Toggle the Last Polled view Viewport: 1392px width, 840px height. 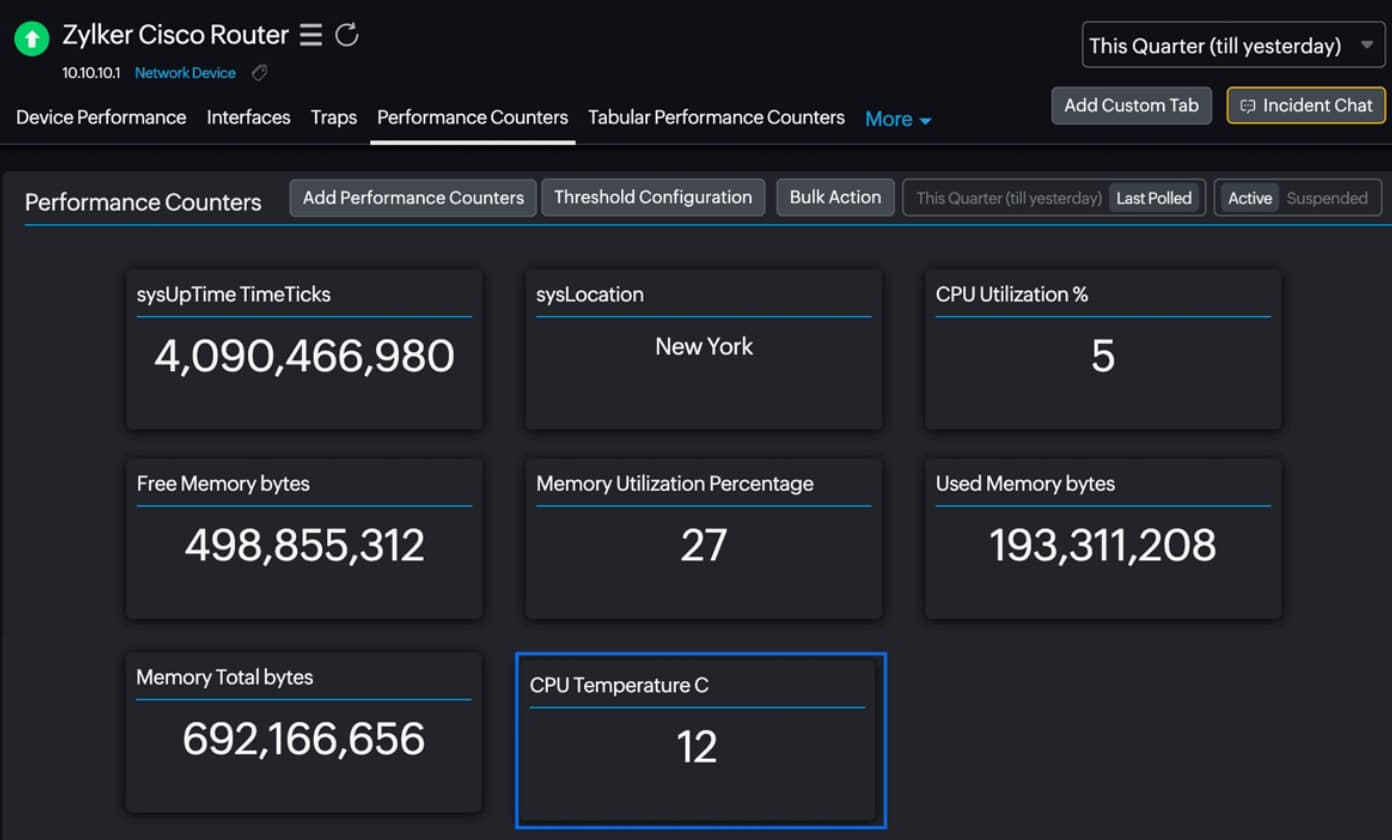pyautogui.click(x=1153, y=198)
